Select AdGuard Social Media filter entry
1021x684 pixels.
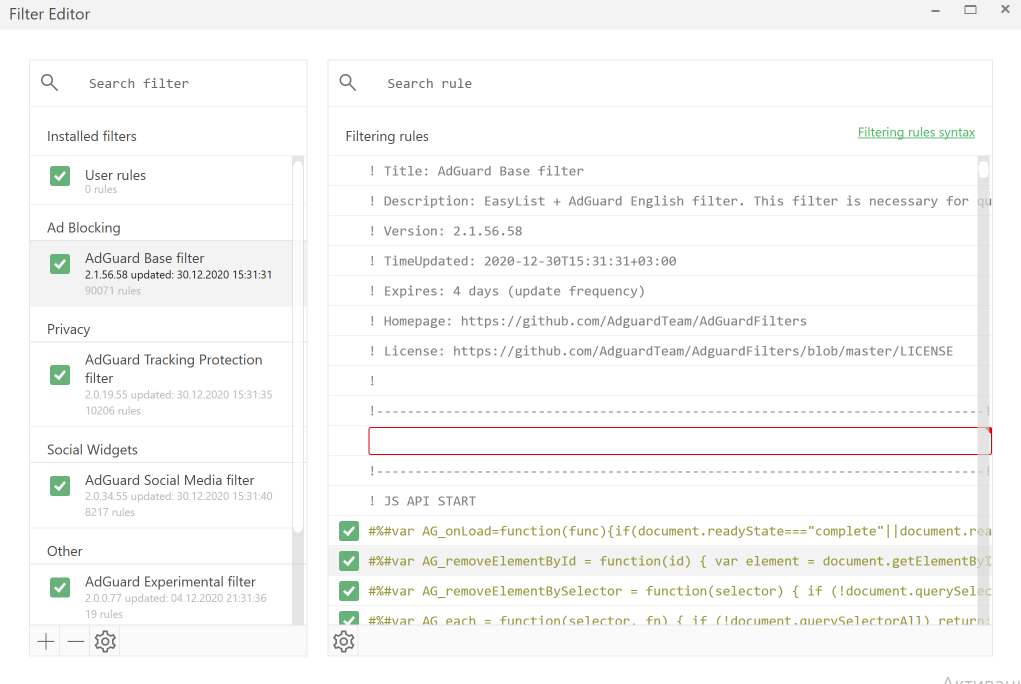click(161, 495)
